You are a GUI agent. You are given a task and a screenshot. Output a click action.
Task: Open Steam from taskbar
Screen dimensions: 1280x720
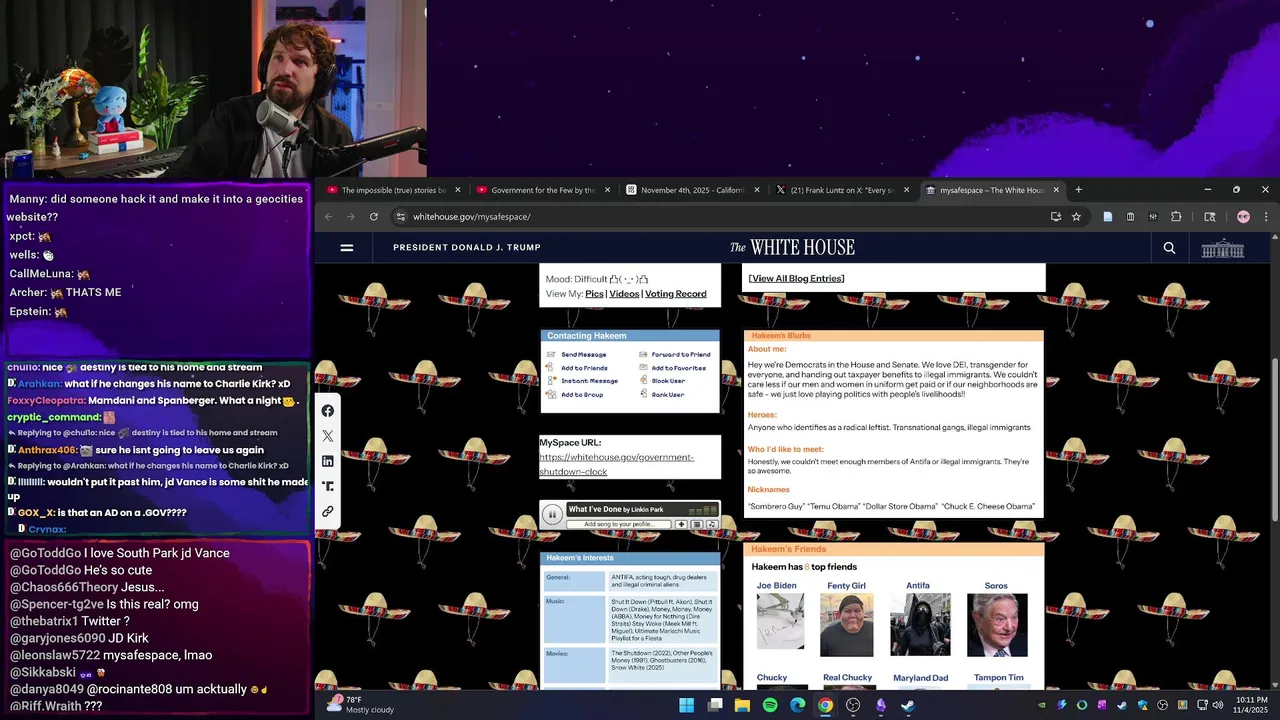[x=907, y=705]
